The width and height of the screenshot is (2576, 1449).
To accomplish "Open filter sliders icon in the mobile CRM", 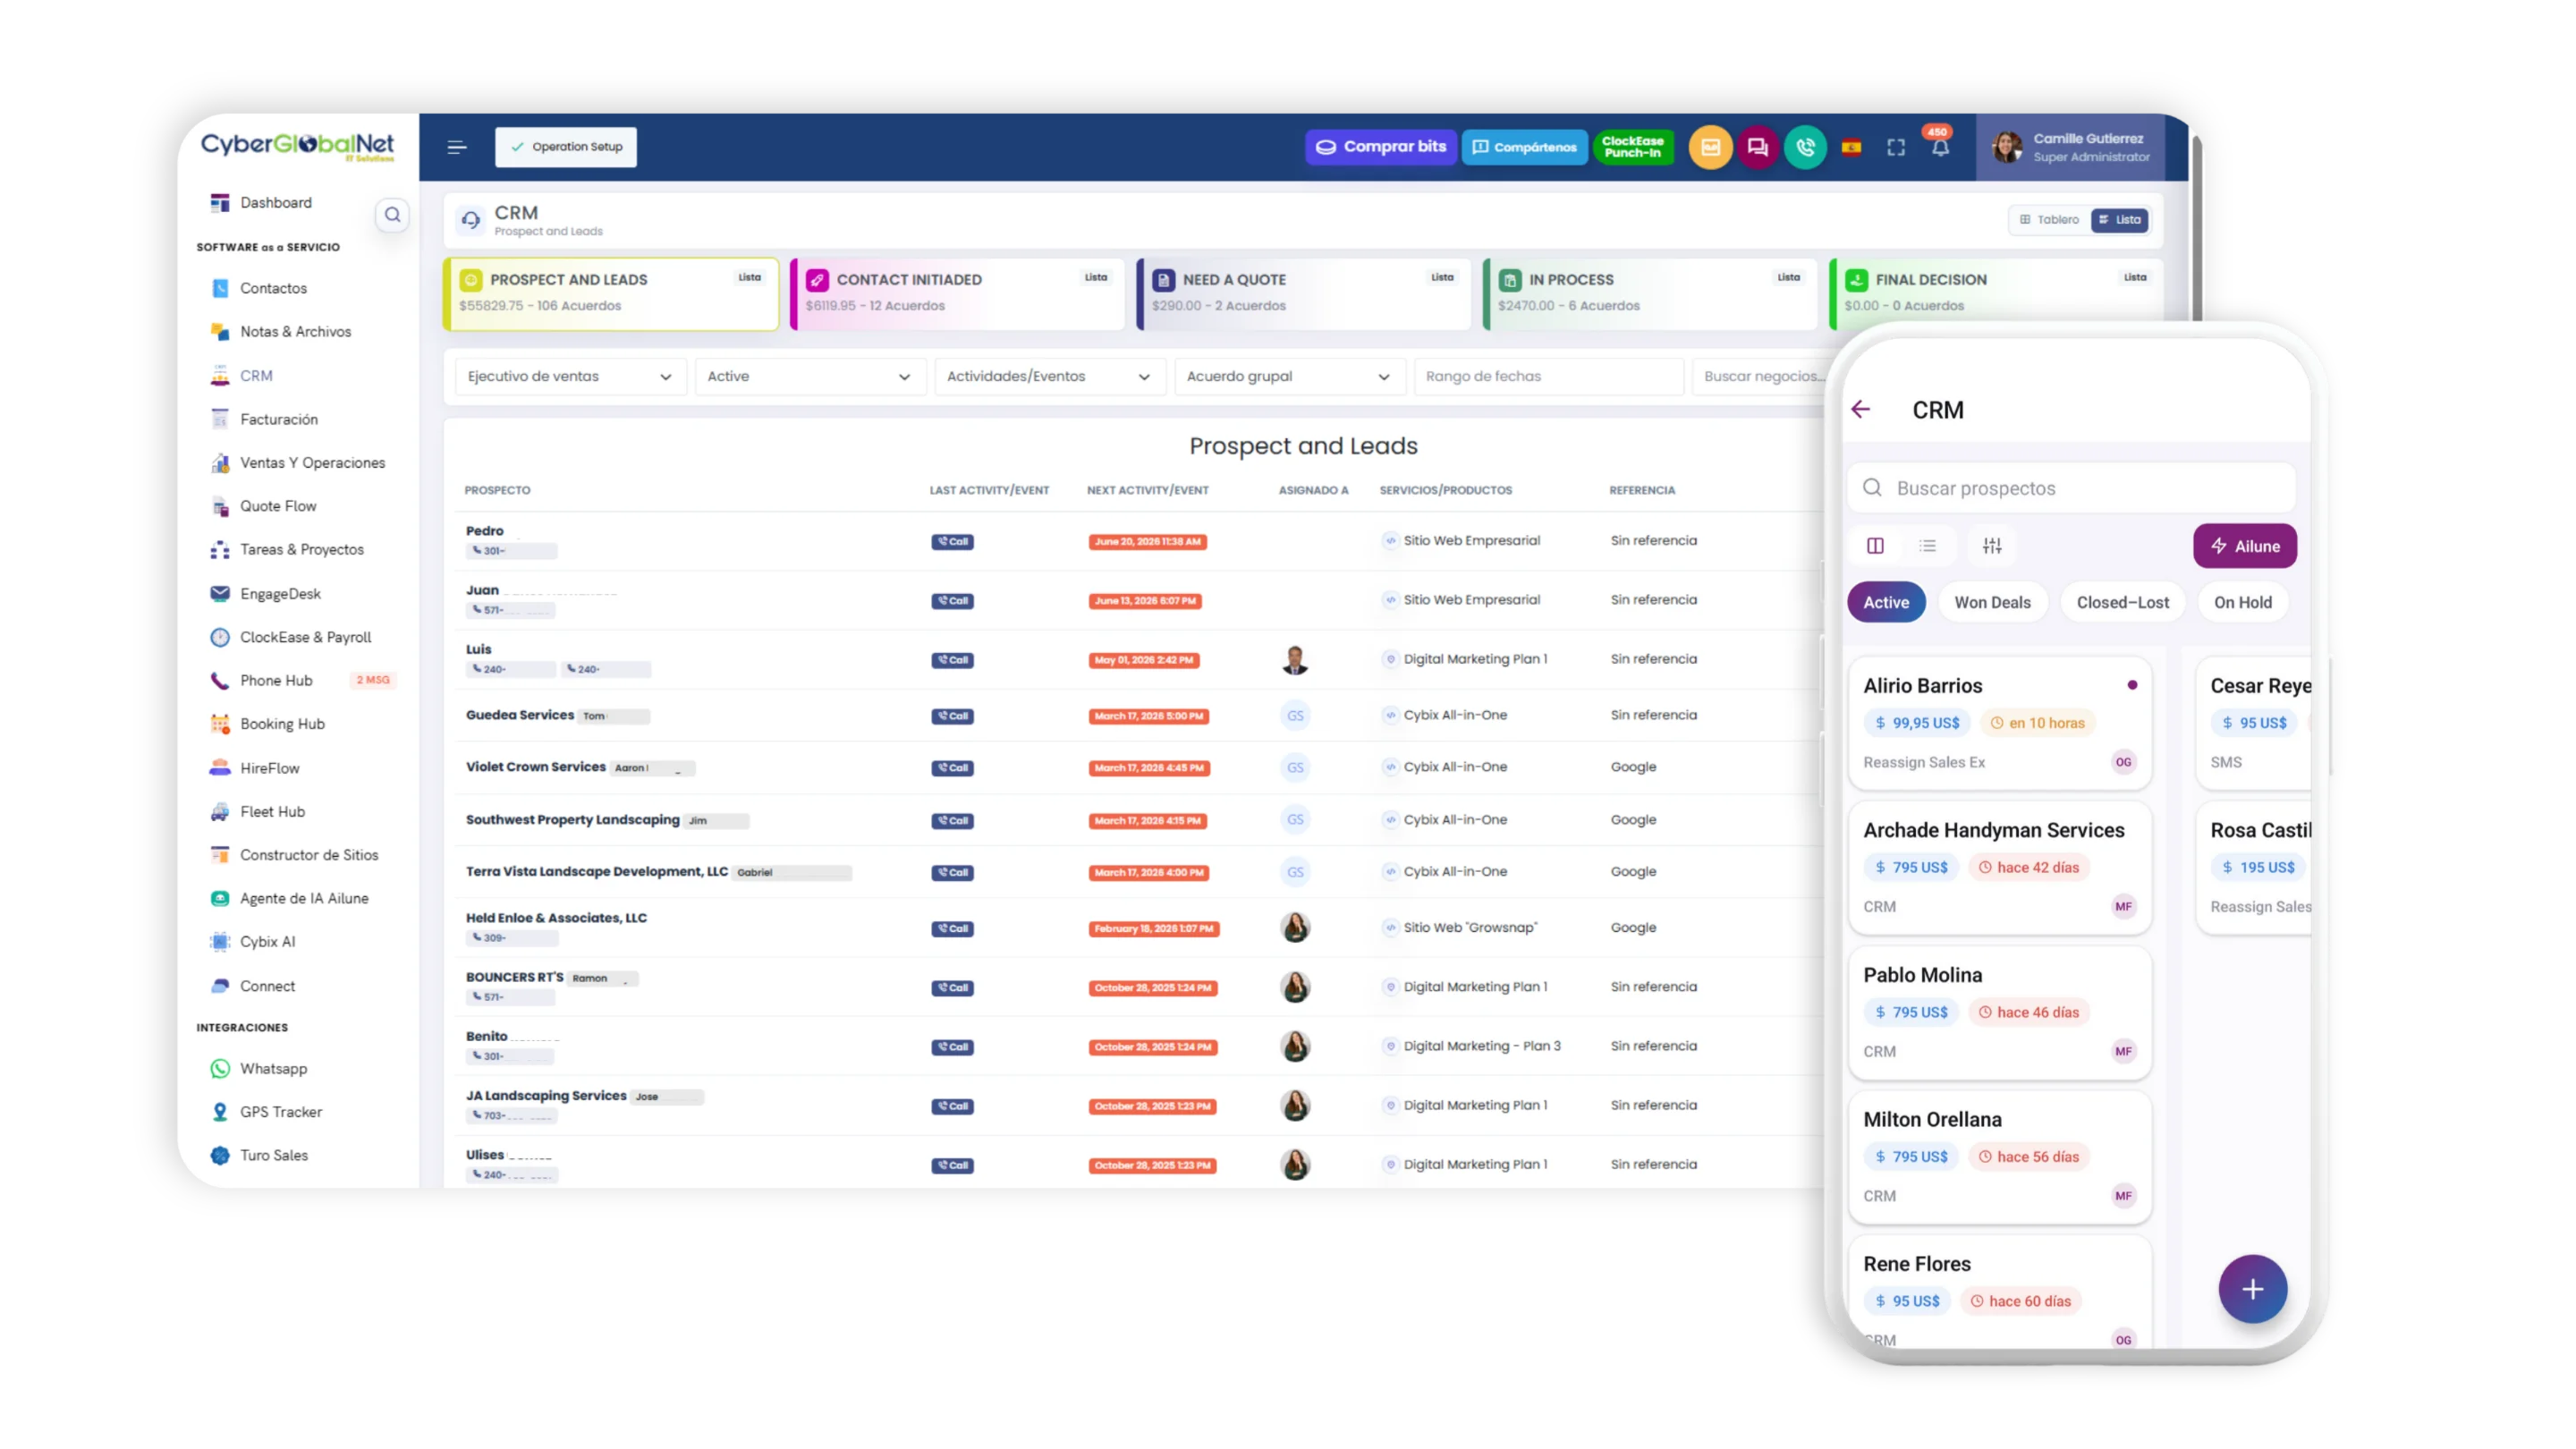I will pos(1992,545).
